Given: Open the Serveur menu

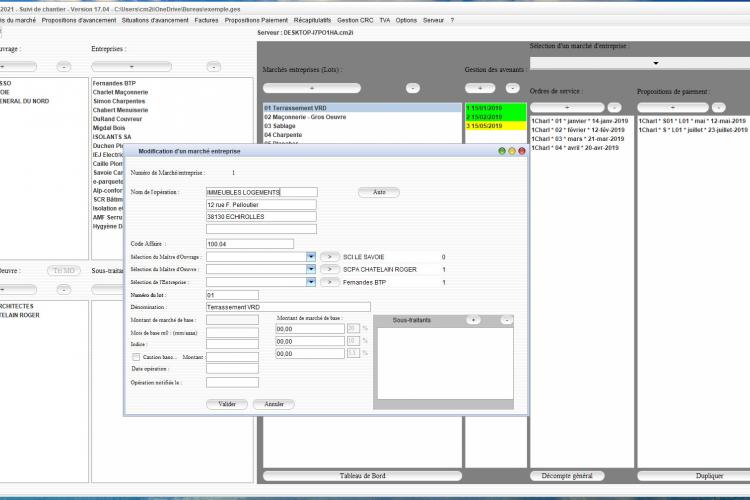Looking at the screenshot, I should 433,20.
